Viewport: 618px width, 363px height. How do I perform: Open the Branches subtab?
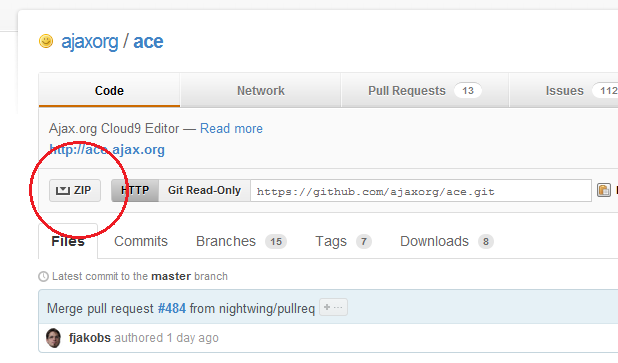click(241, 241)
